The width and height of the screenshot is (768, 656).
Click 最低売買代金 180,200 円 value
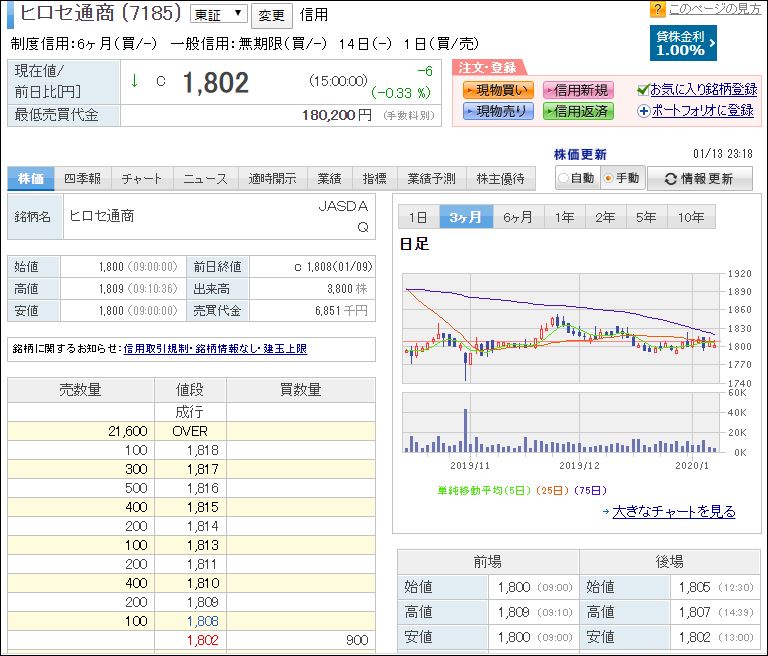(337, 115)
